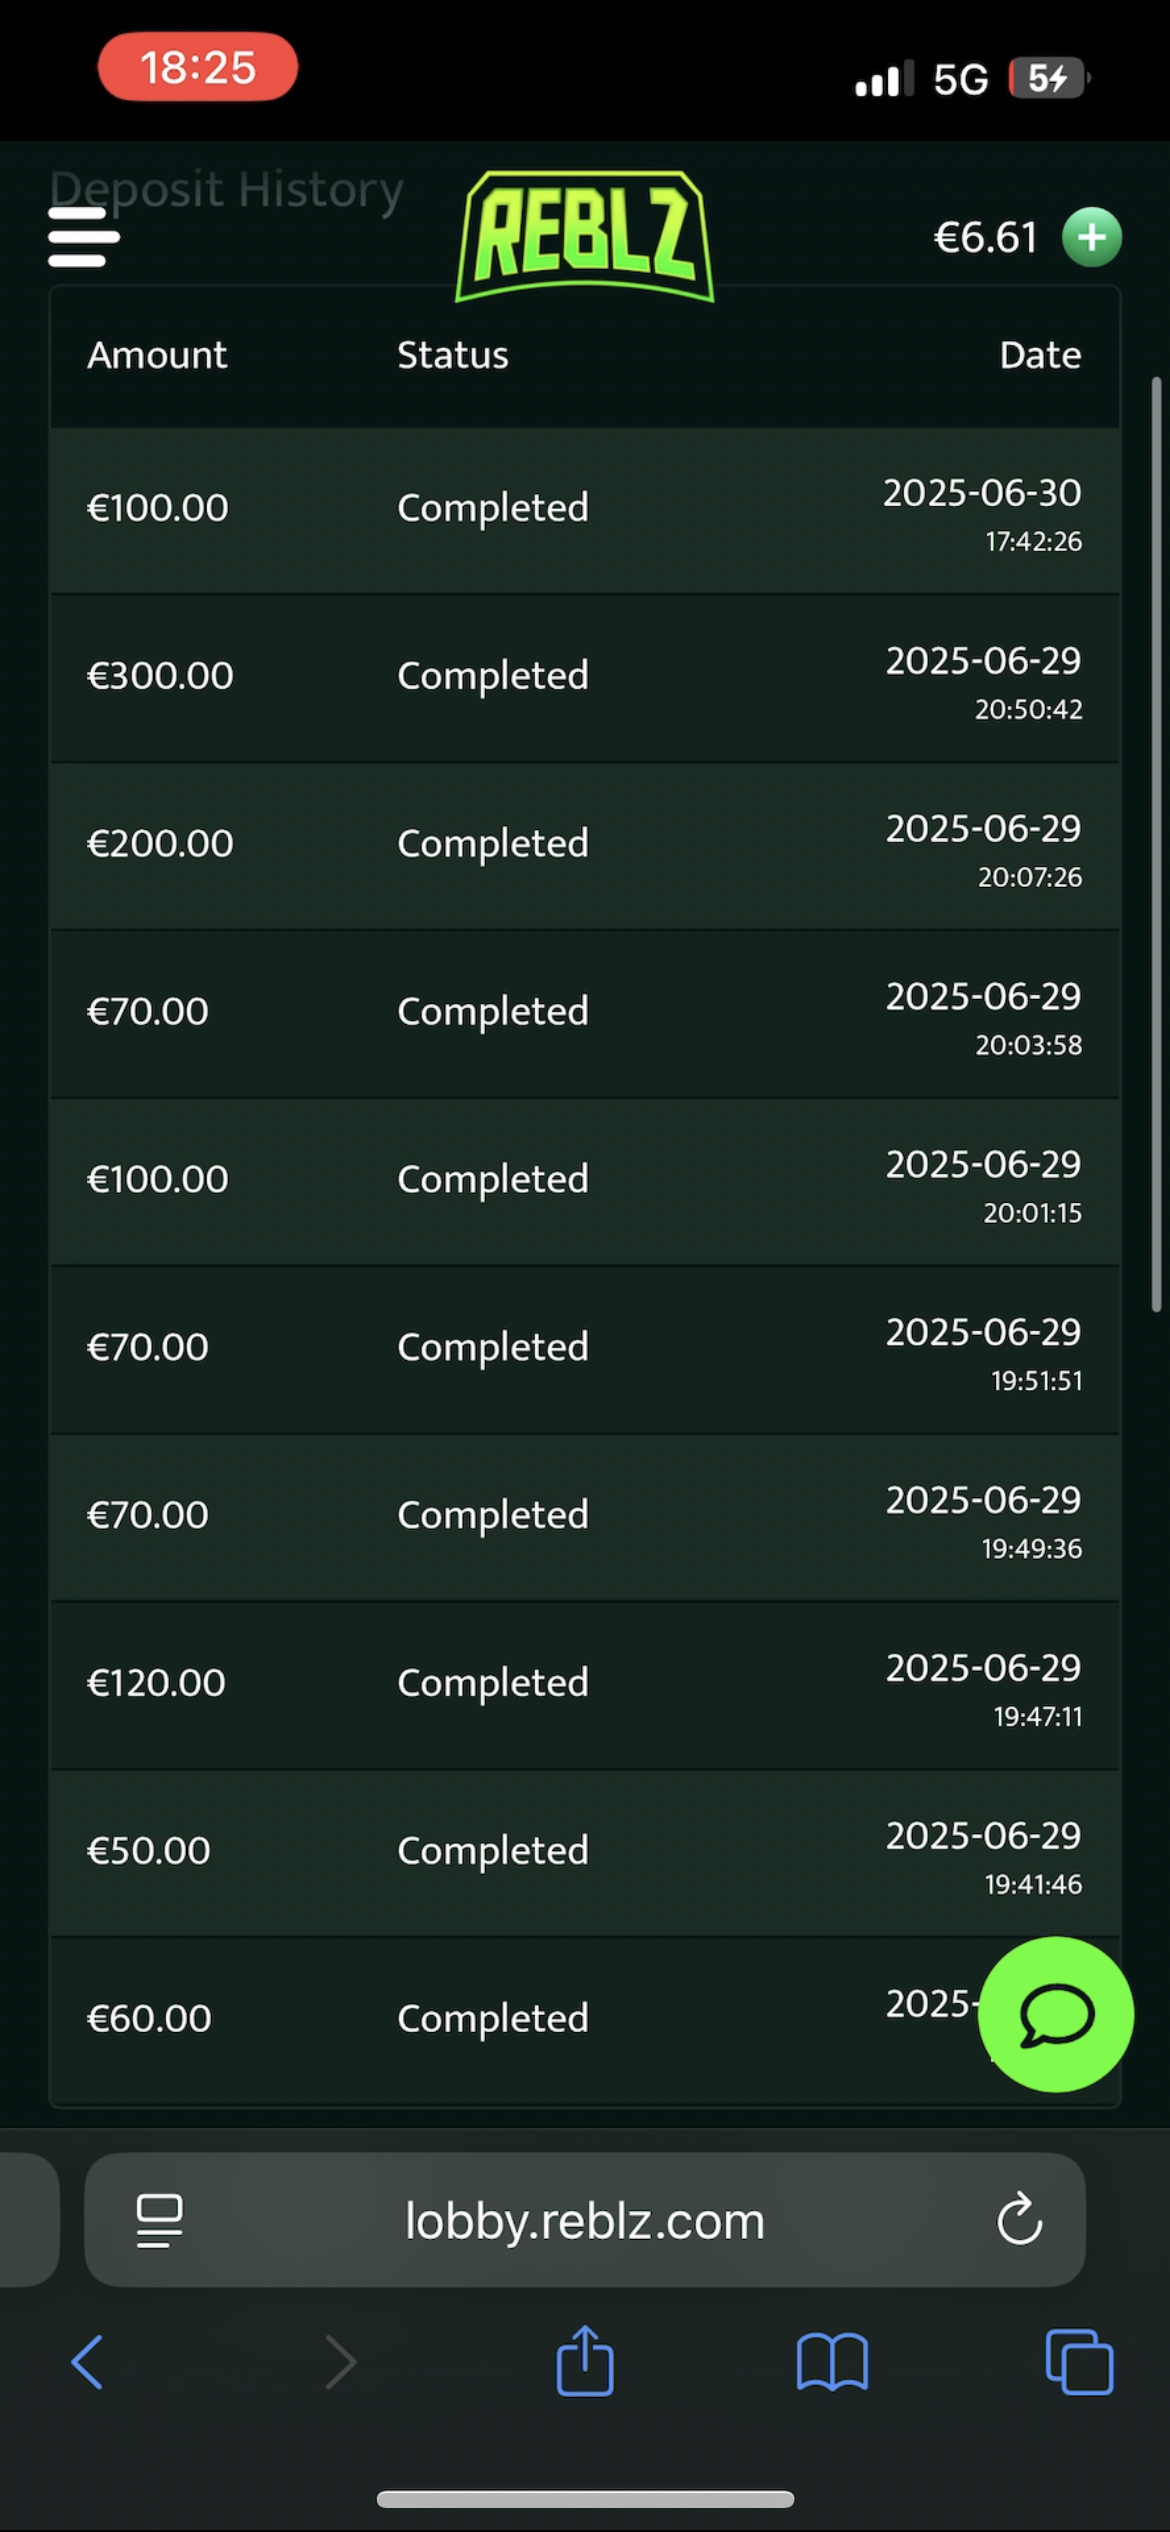Screen dimensions: 1170x2532
Task: Click the Status column header
Action: 453,356
